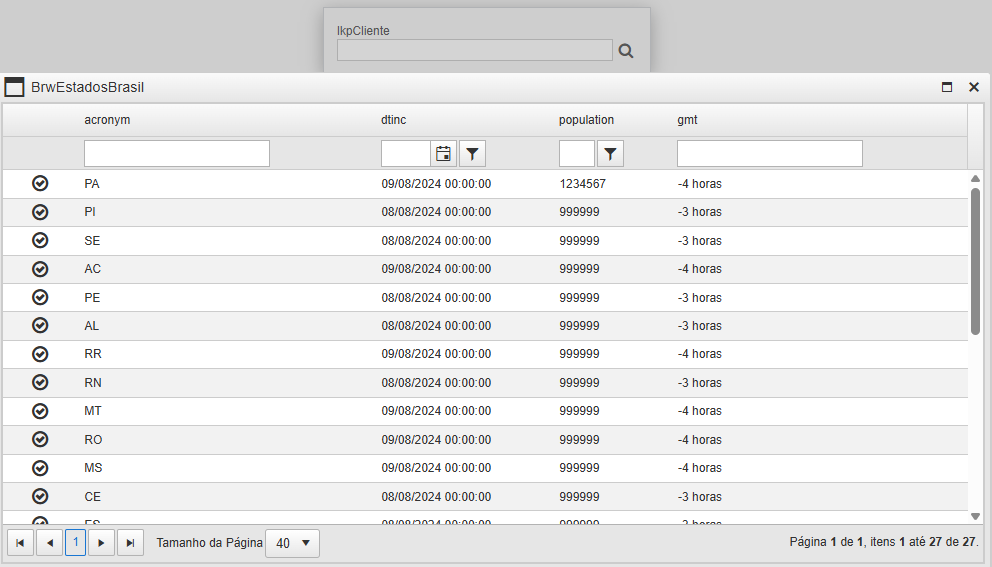
Task: Click the acronym cell RO
Action: click(x=93, y=439)
